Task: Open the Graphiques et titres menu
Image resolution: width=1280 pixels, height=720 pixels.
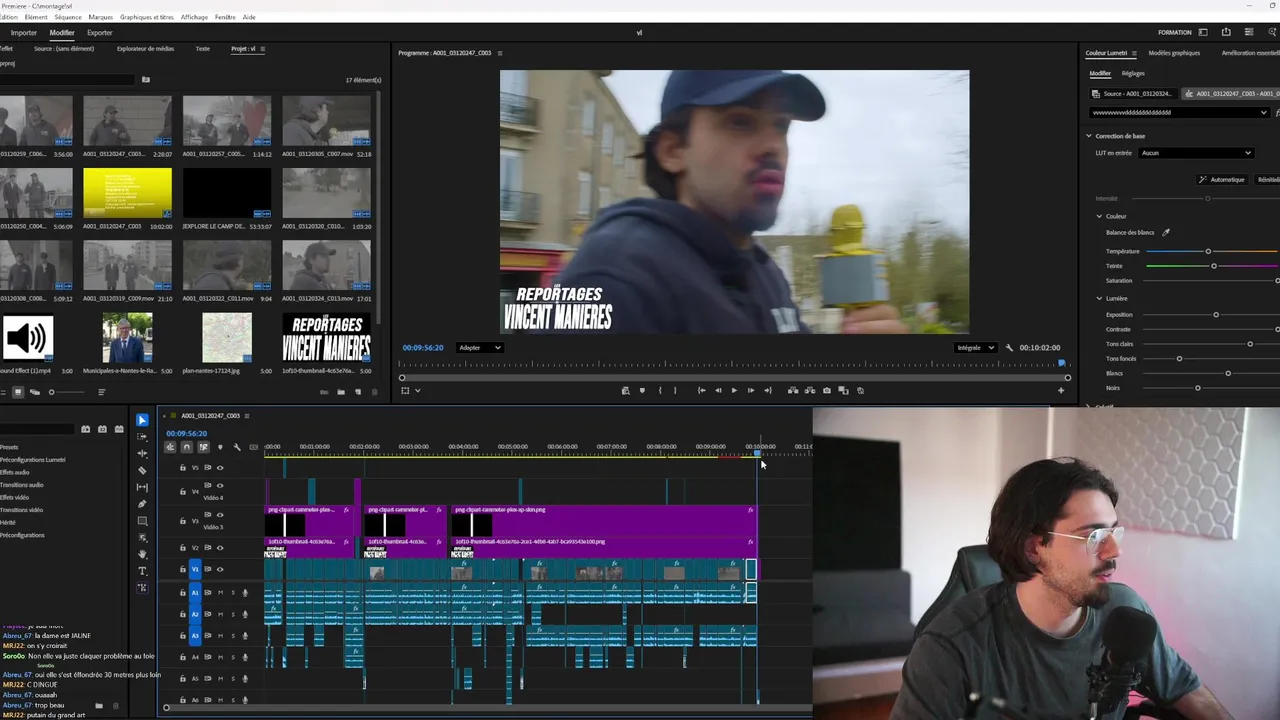Action: point(147,17)
